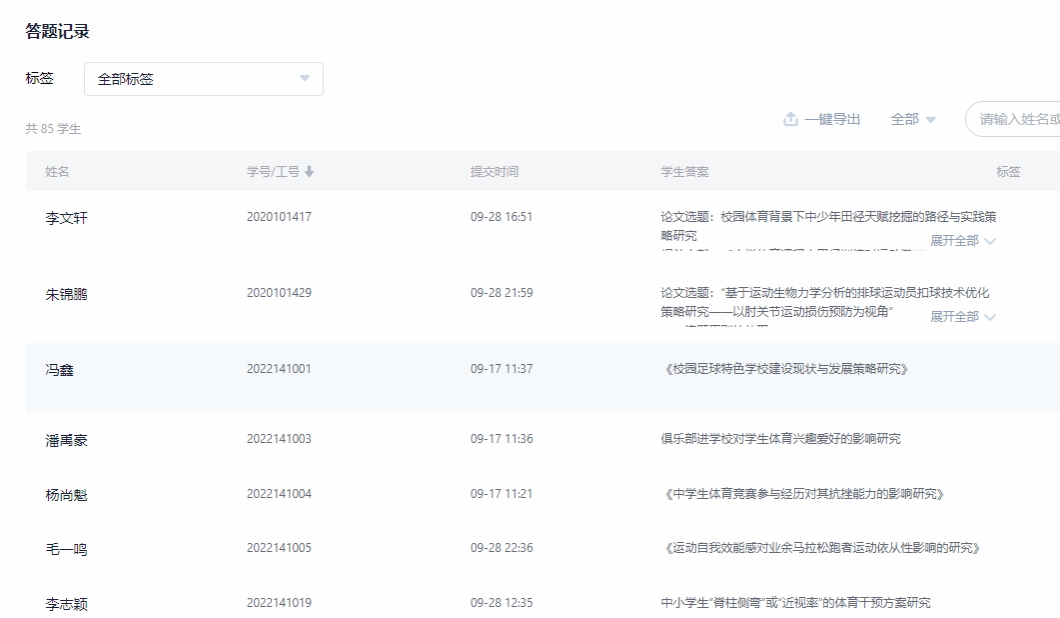Click the 提交时间 column header
The width and height of the screenshot is (1060, 618).
(494, 172)
